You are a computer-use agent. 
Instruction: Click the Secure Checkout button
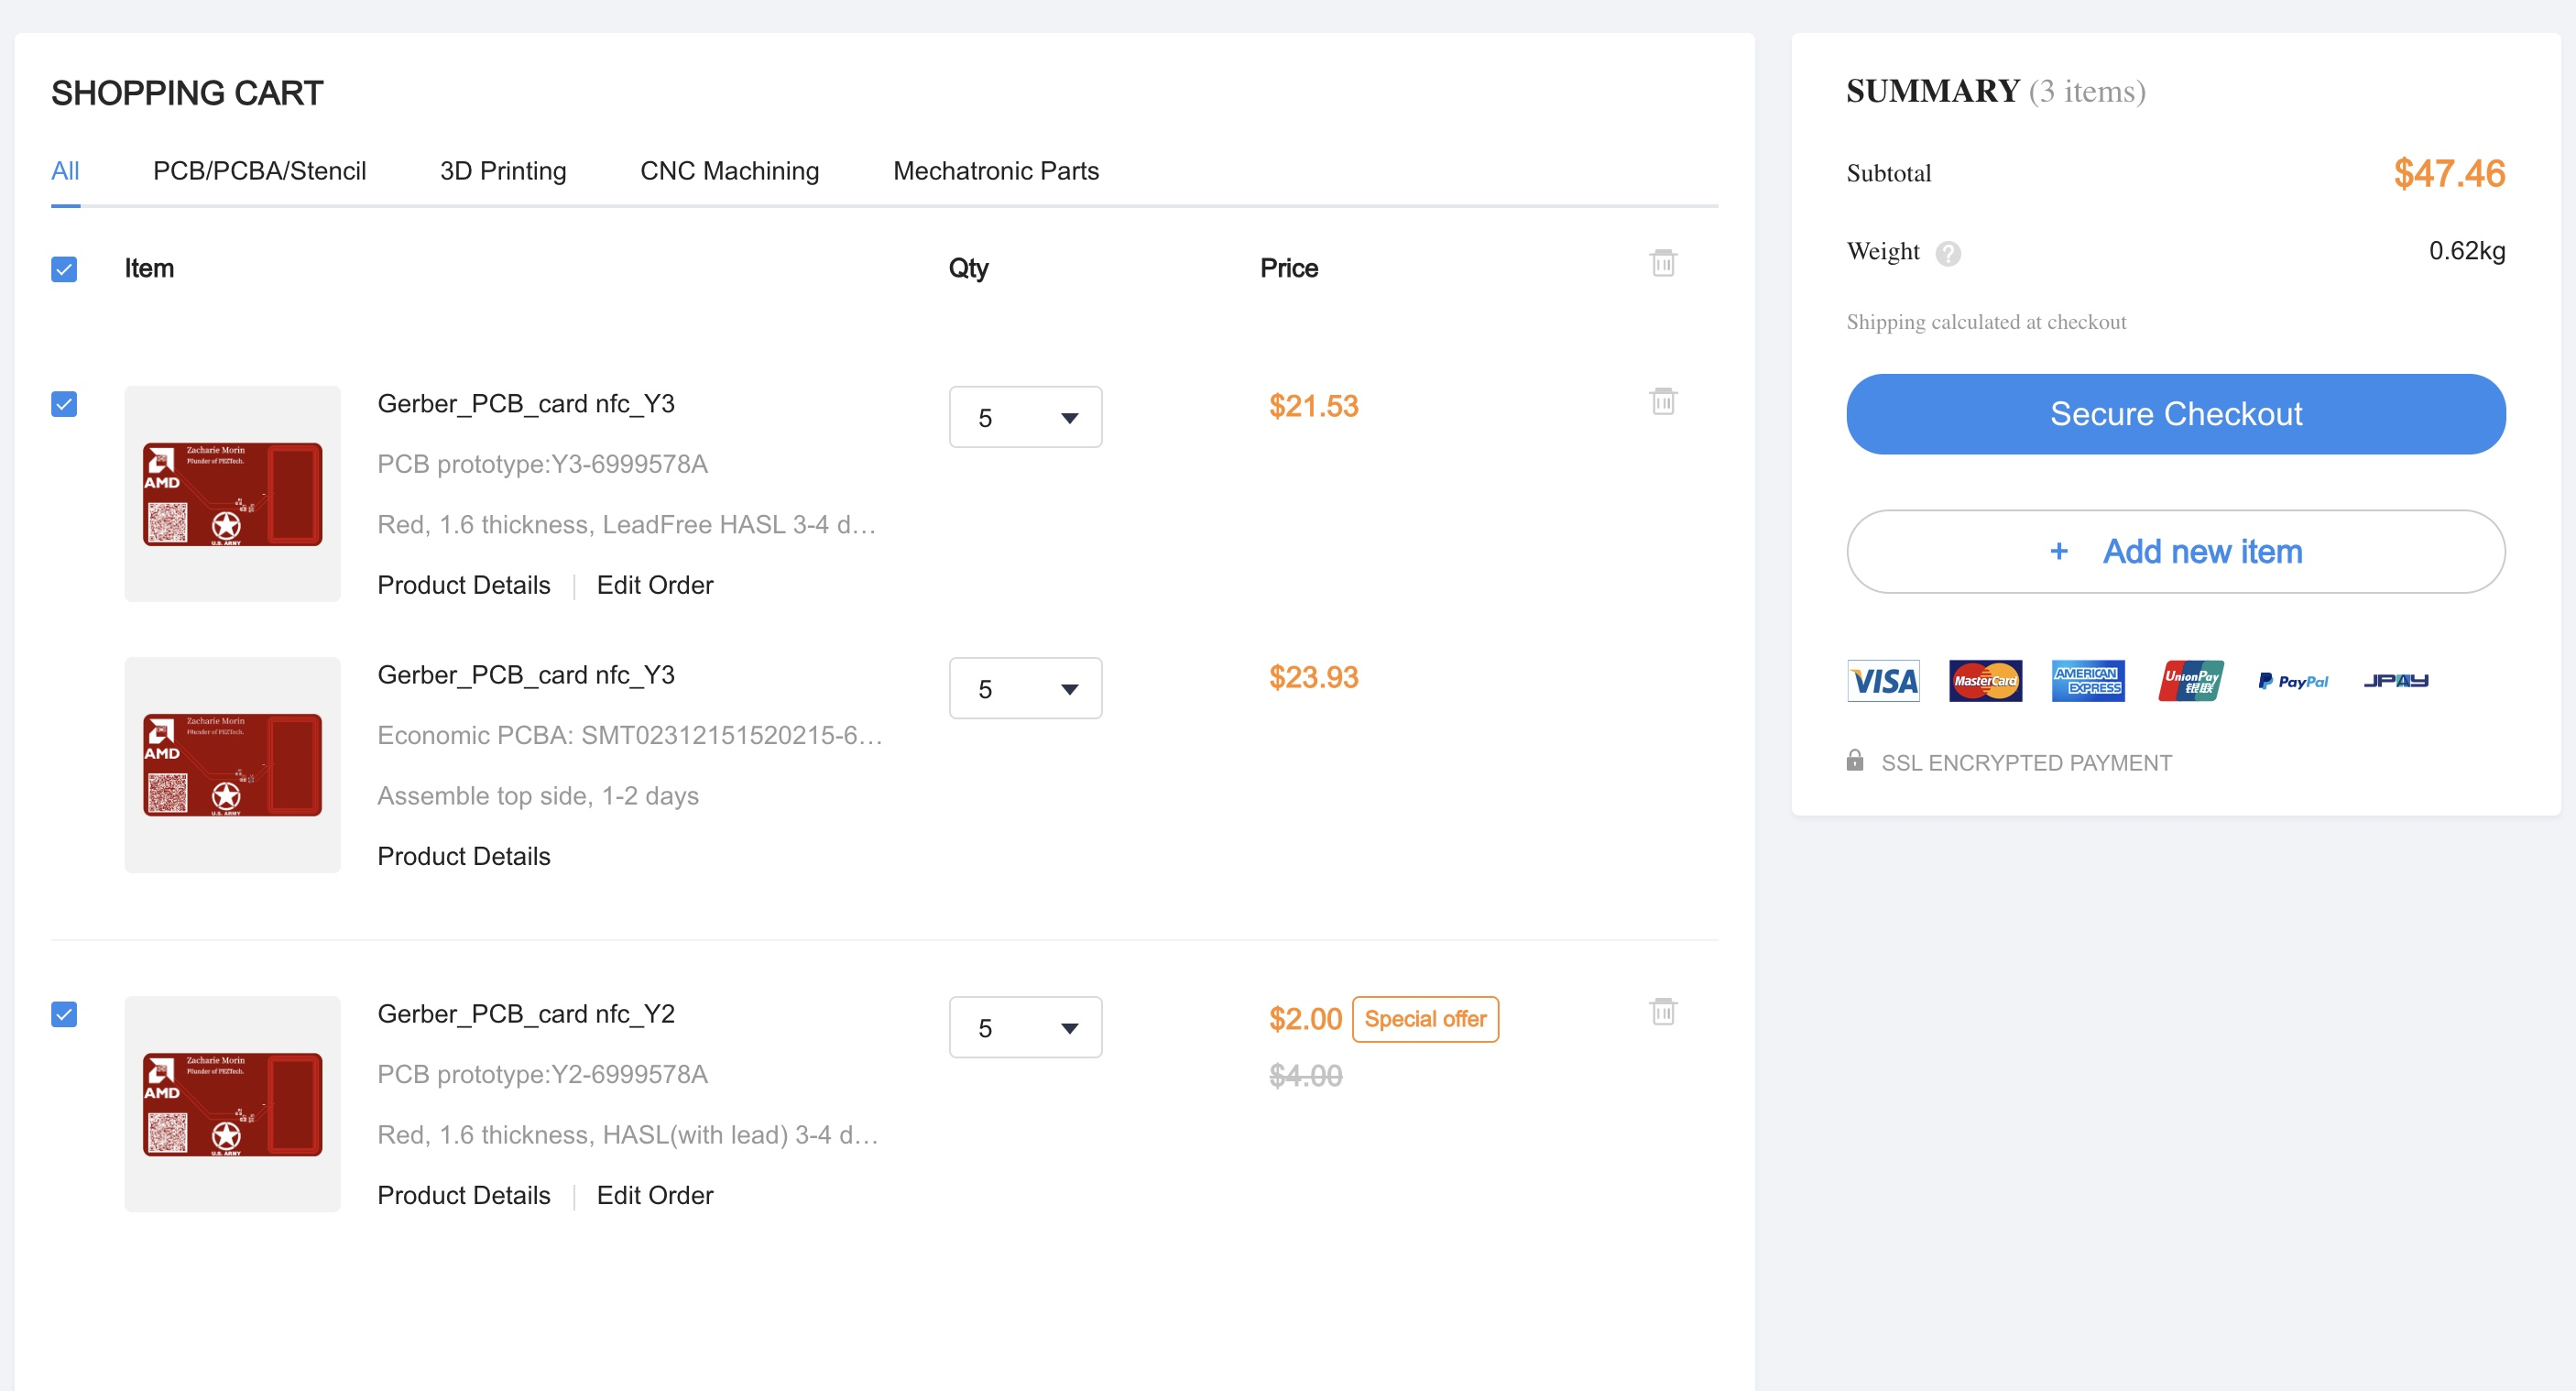[2175, 414]
